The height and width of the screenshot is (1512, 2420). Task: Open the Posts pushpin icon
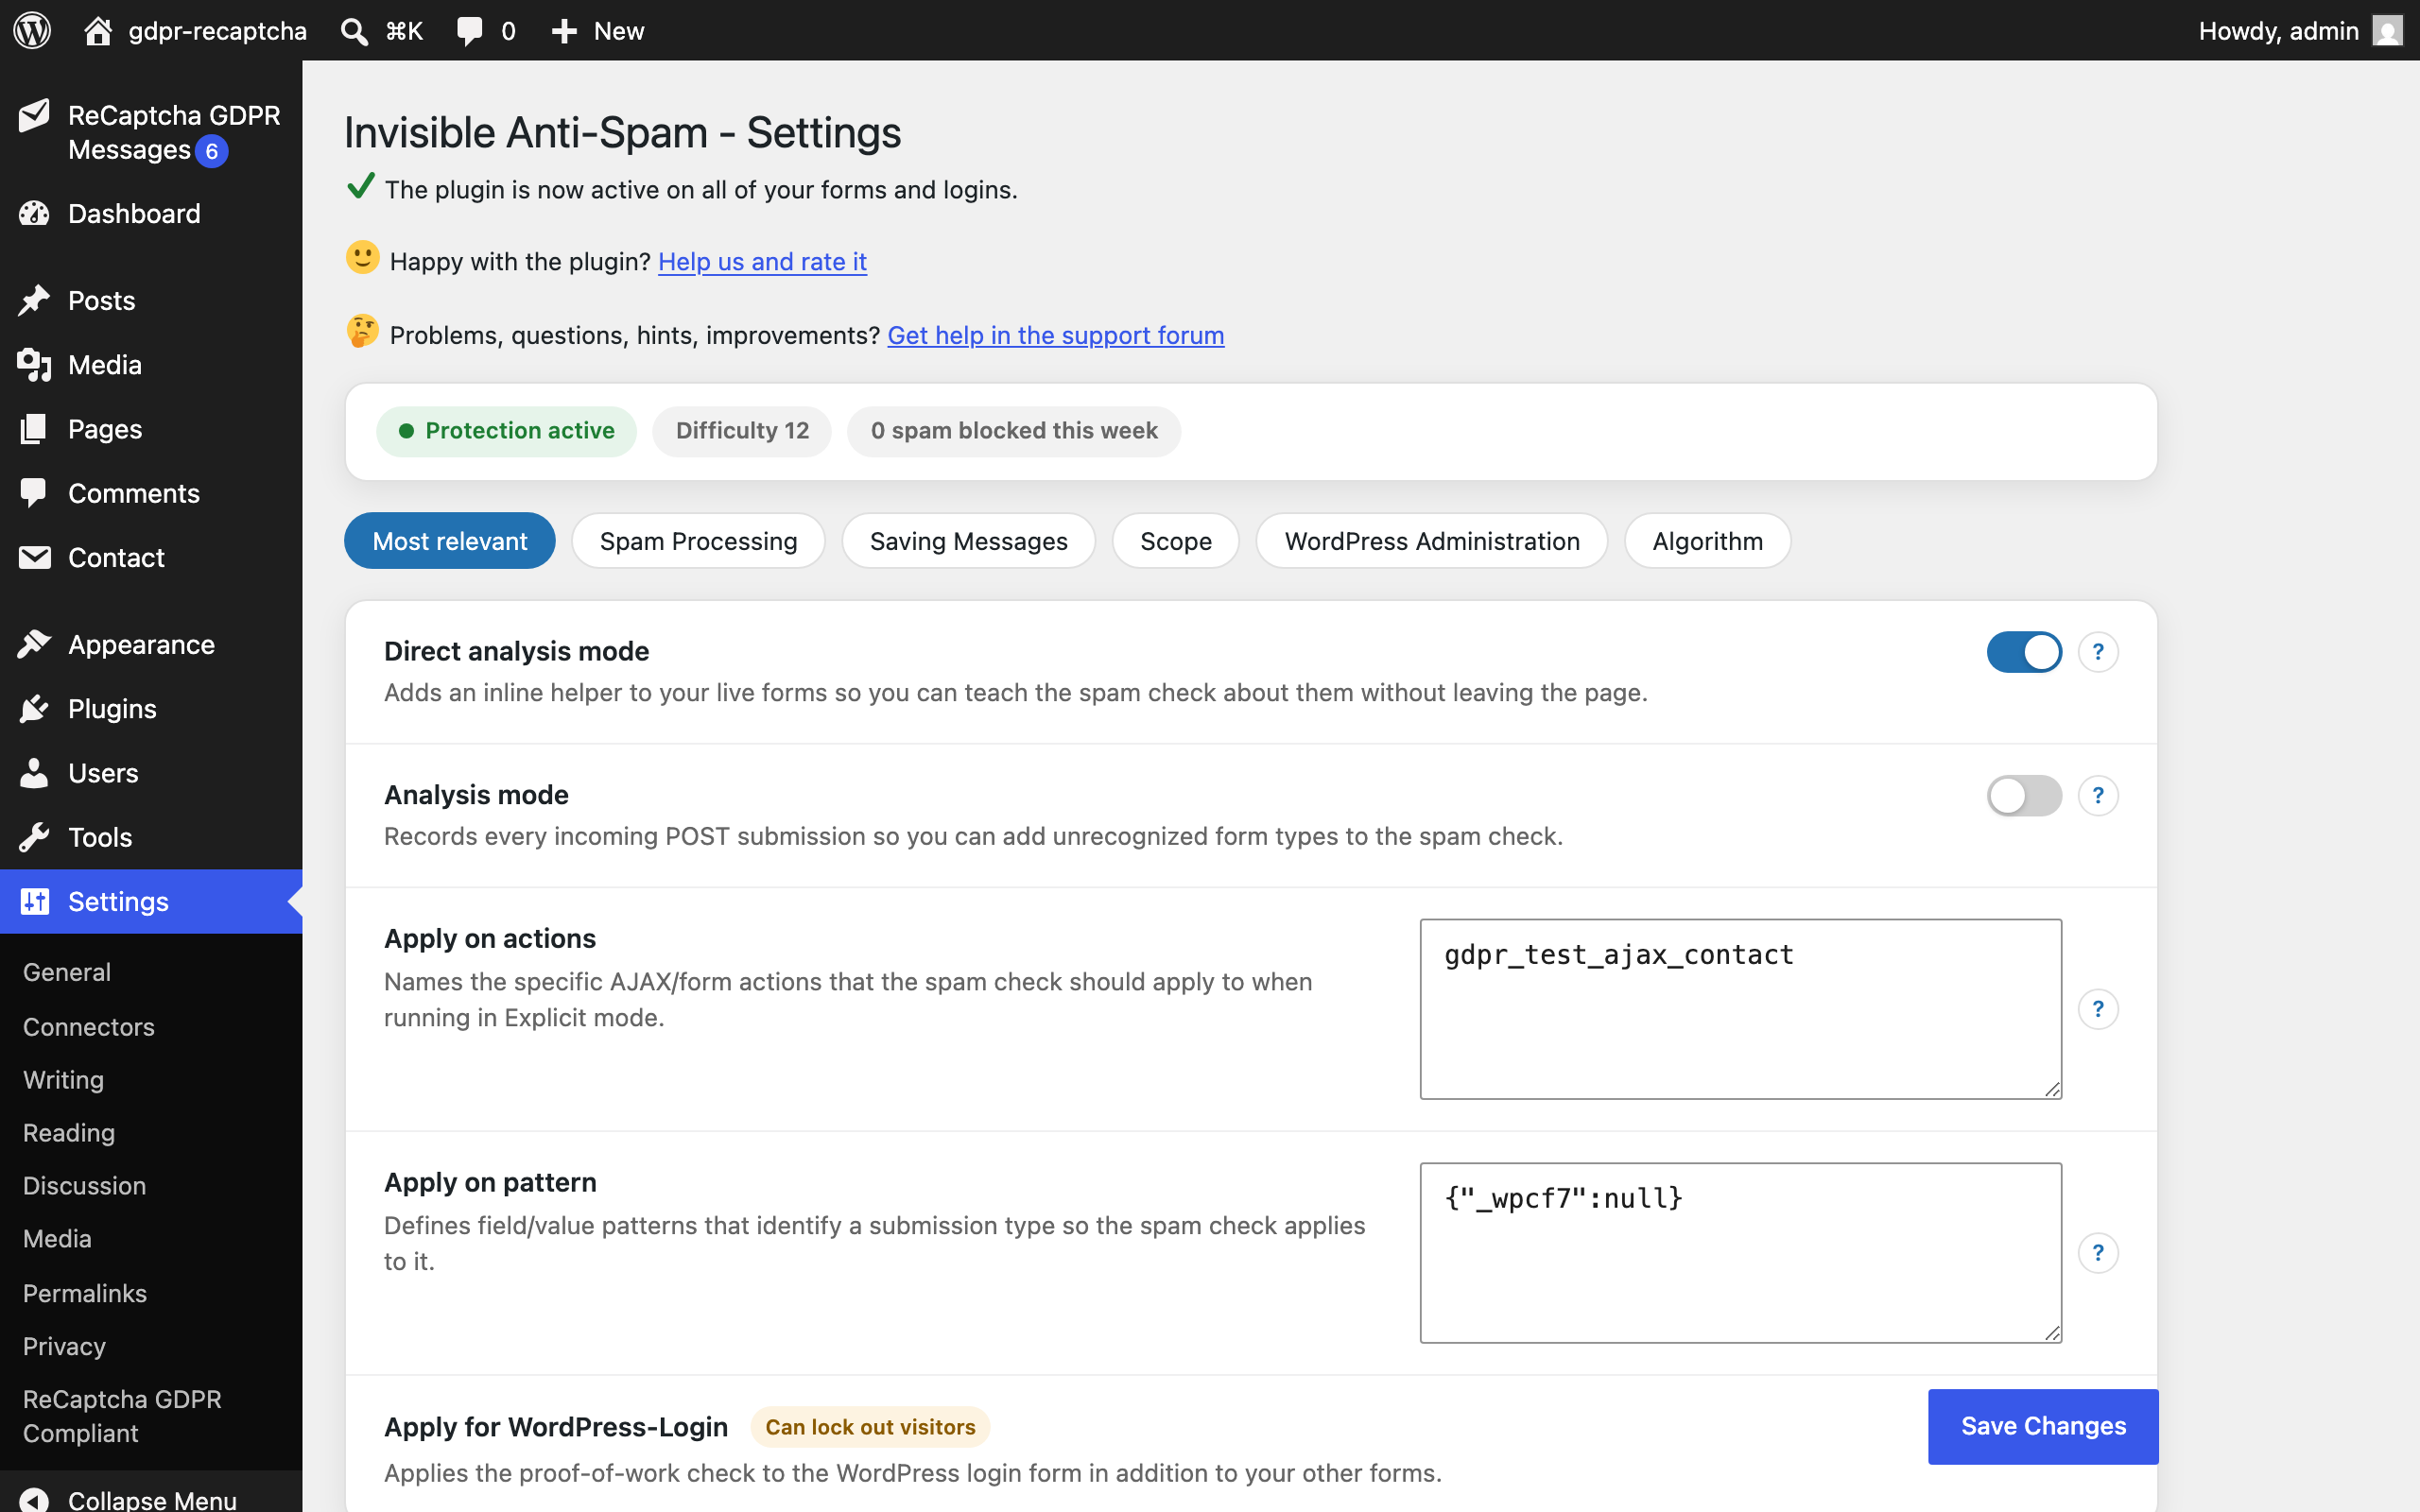point(34,300)
